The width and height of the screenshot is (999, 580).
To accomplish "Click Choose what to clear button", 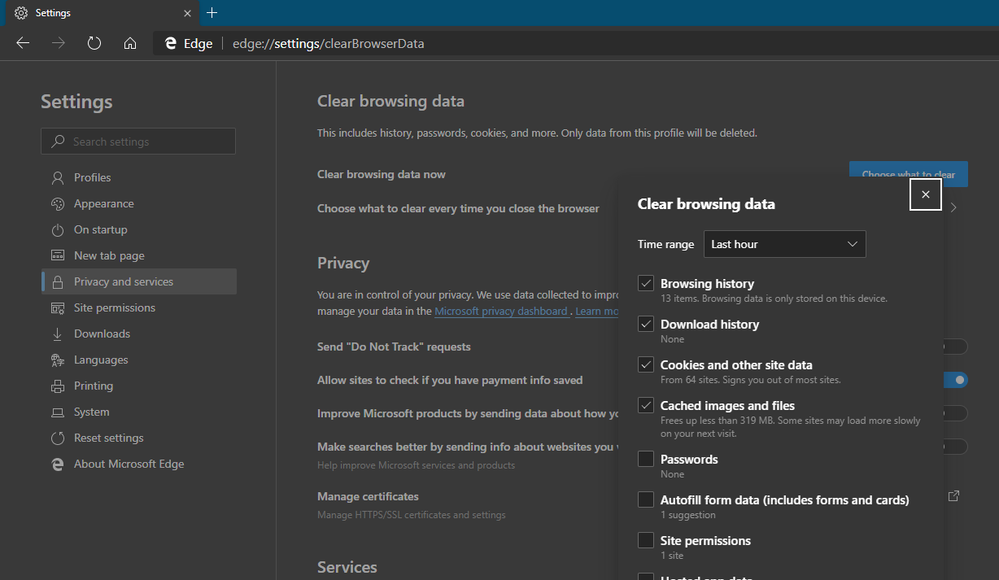I will pyautogui.click(x=908, y=173).
